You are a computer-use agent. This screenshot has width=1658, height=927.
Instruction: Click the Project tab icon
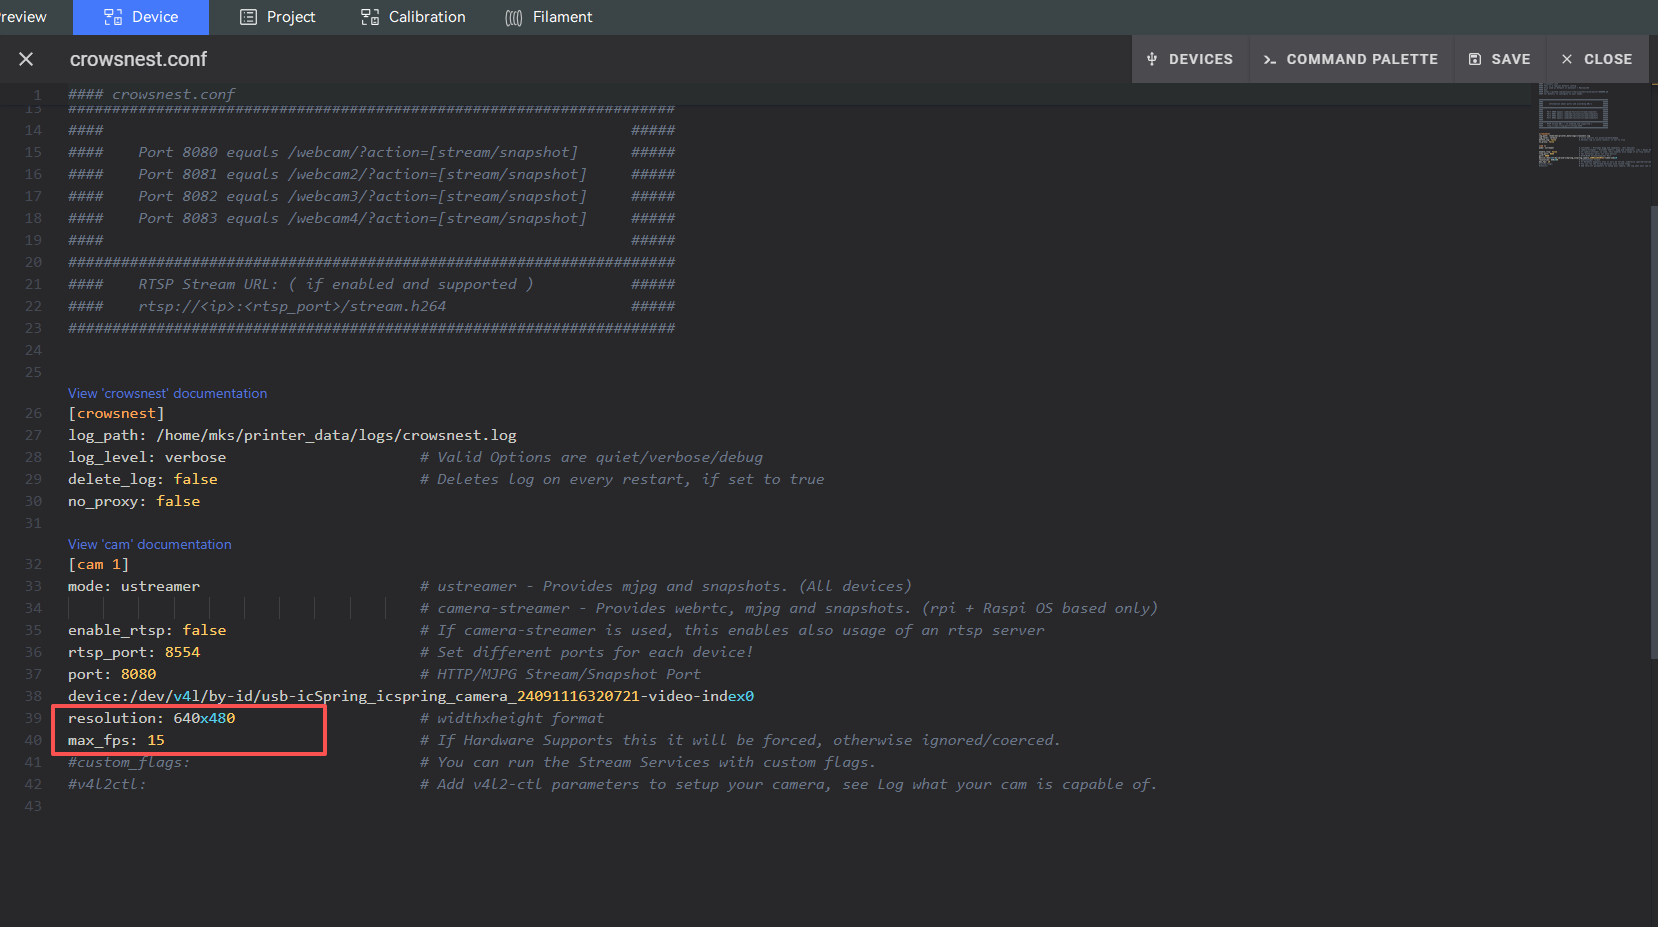point(248,17)
